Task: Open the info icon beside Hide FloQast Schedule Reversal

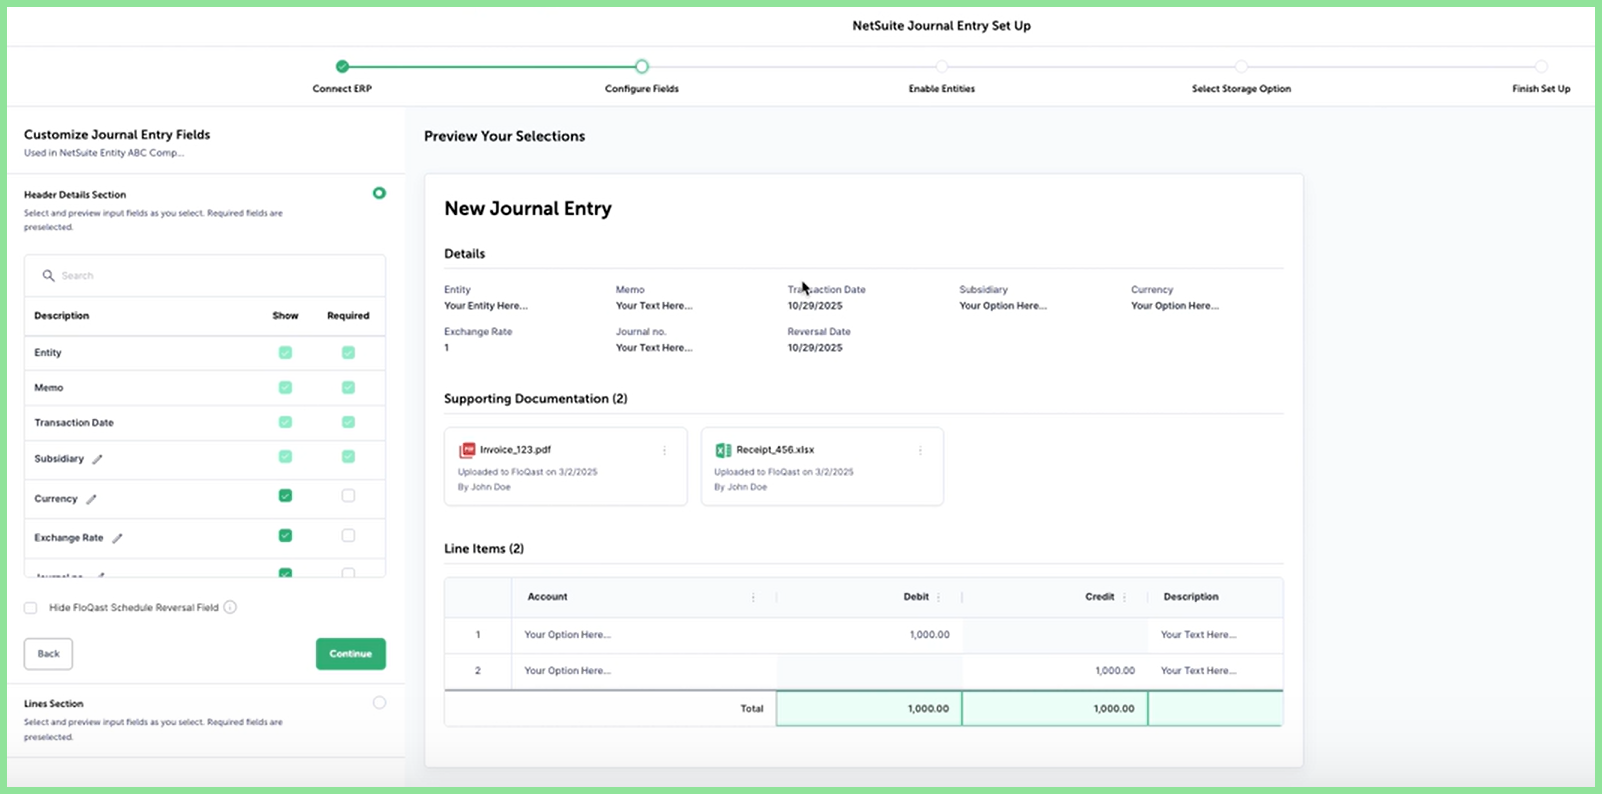Action: [x=230, y=607]
